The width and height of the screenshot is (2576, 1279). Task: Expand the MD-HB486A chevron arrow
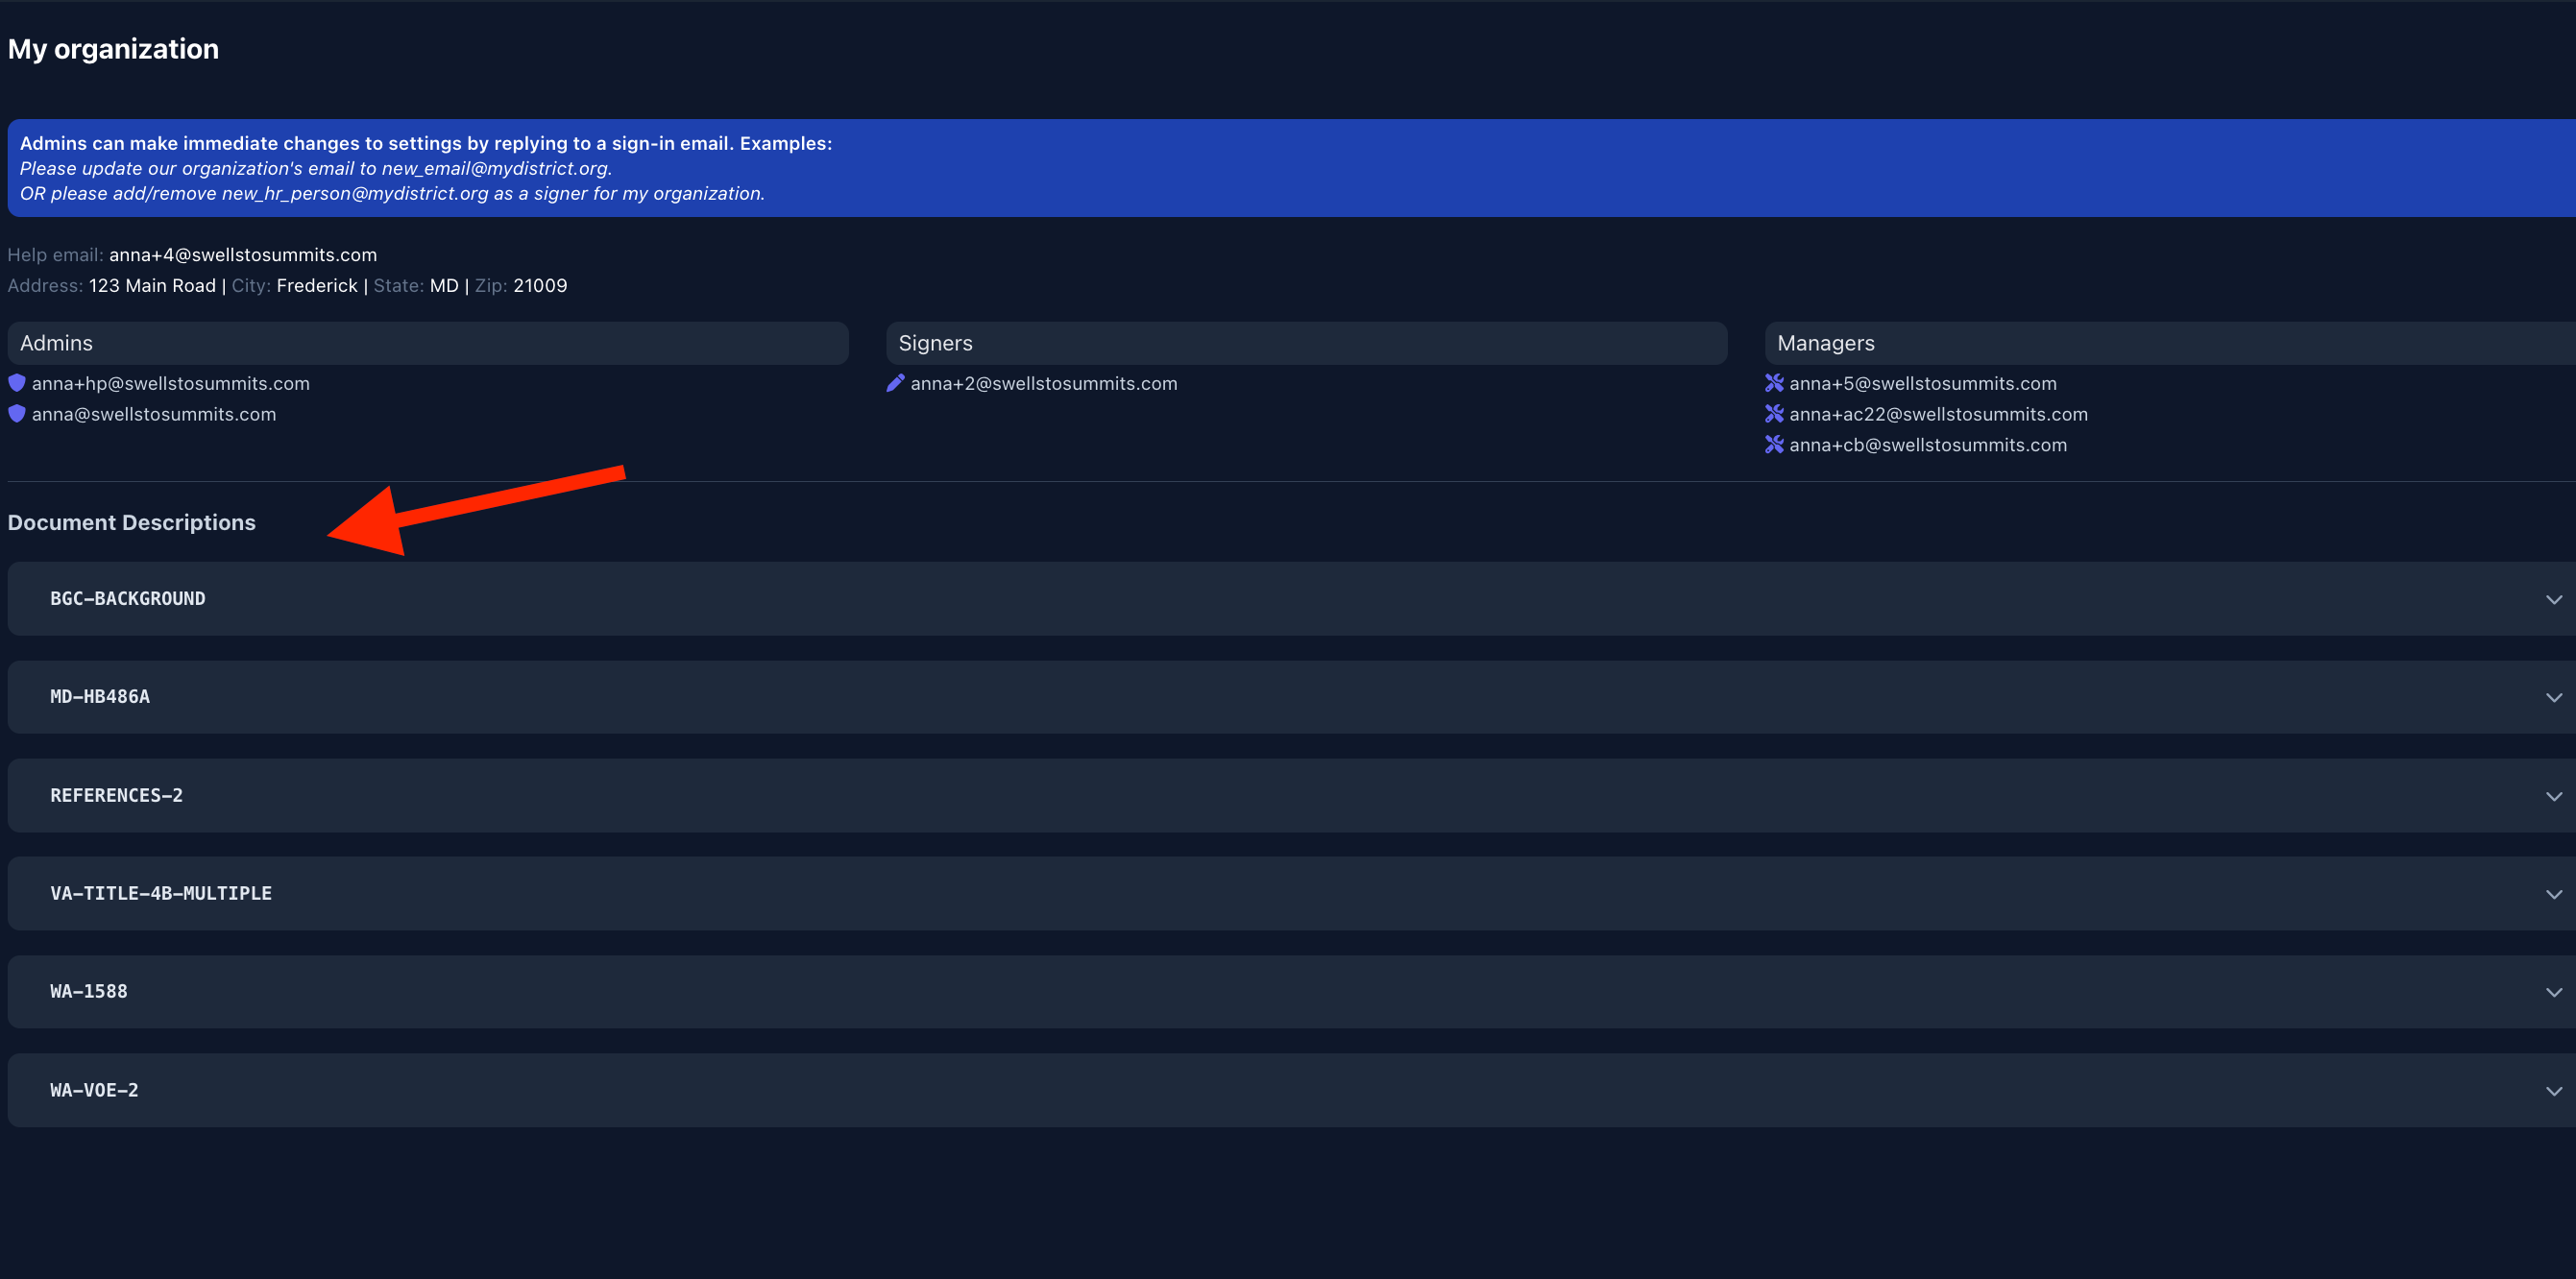click(x=2553, y=697)
